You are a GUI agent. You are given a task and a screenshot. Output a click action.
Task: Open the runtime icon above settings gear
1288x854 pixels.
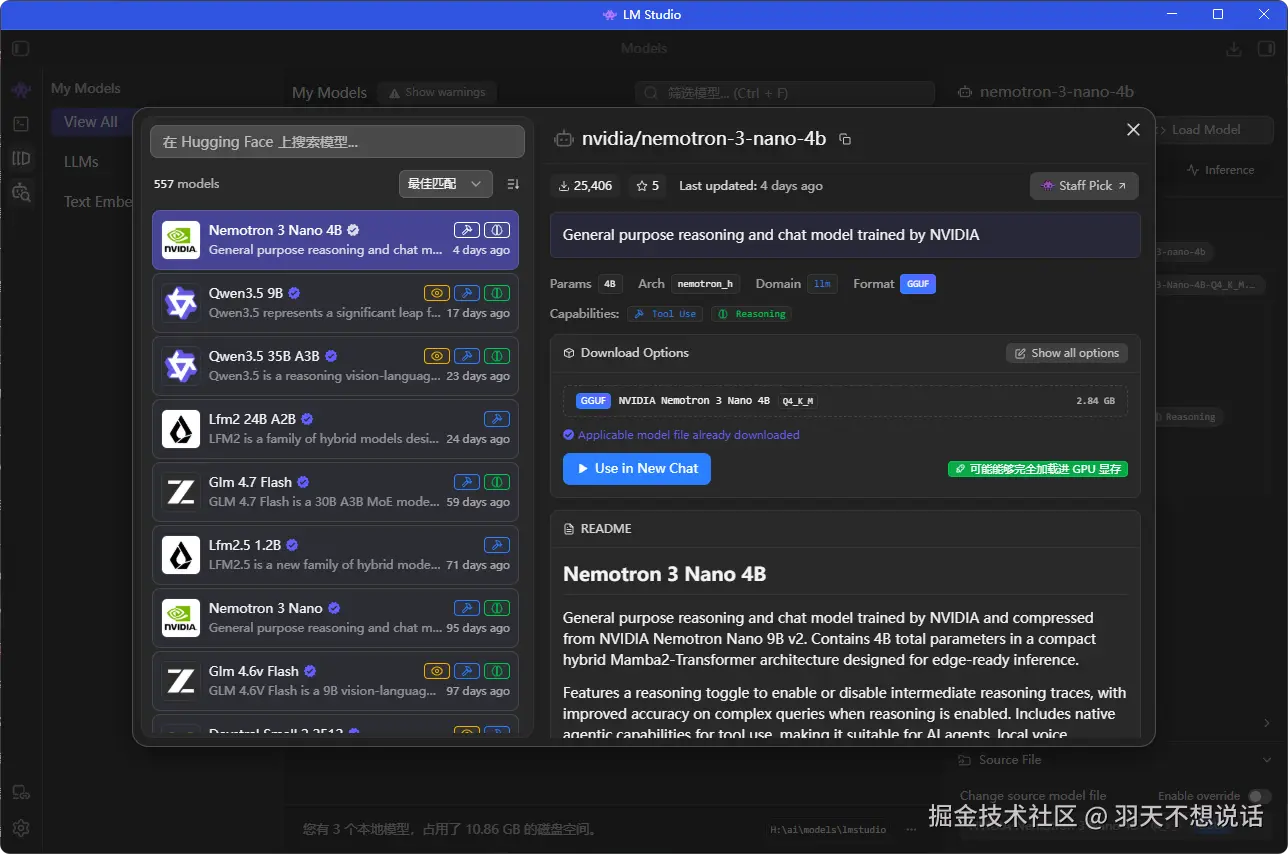[21, 793]
